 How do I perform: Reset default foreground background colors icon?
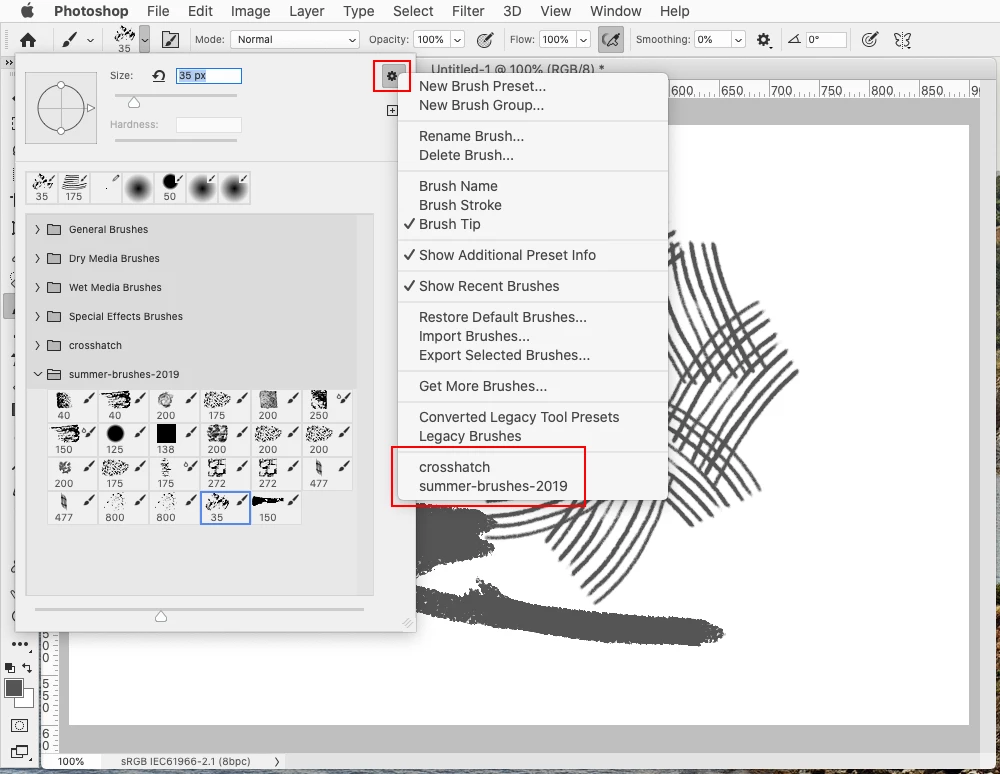[x=10, y=668]
